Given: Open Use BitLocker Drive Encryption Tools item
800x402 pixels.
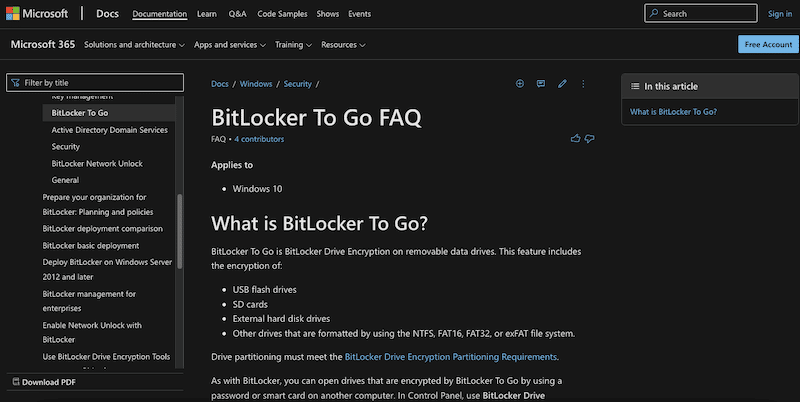Looking at the screenshot, I should pos(106,357).
